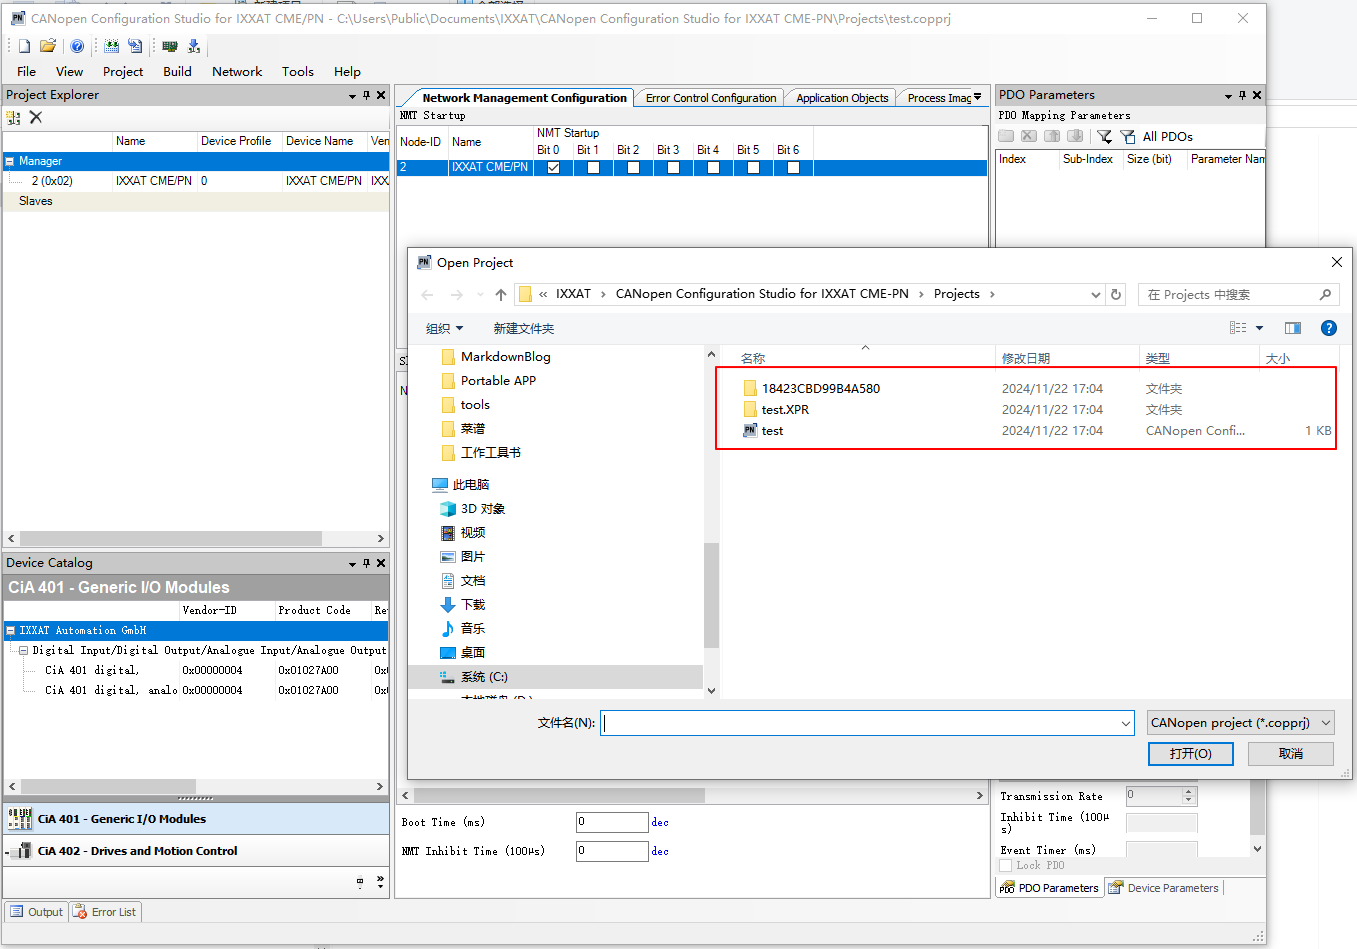The height and width of the screenshot is (949, 1357).
Task: Pin the Project Explorer panel
Action: (366, 95)
